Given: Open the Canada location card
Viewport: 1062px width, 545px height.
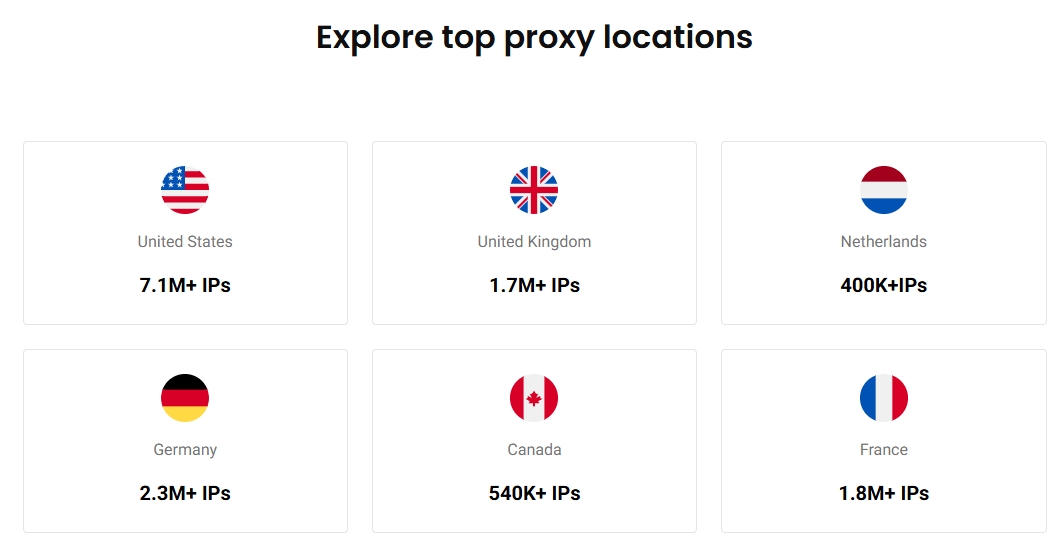Looking at the screenshot, I should pos(534,441).
